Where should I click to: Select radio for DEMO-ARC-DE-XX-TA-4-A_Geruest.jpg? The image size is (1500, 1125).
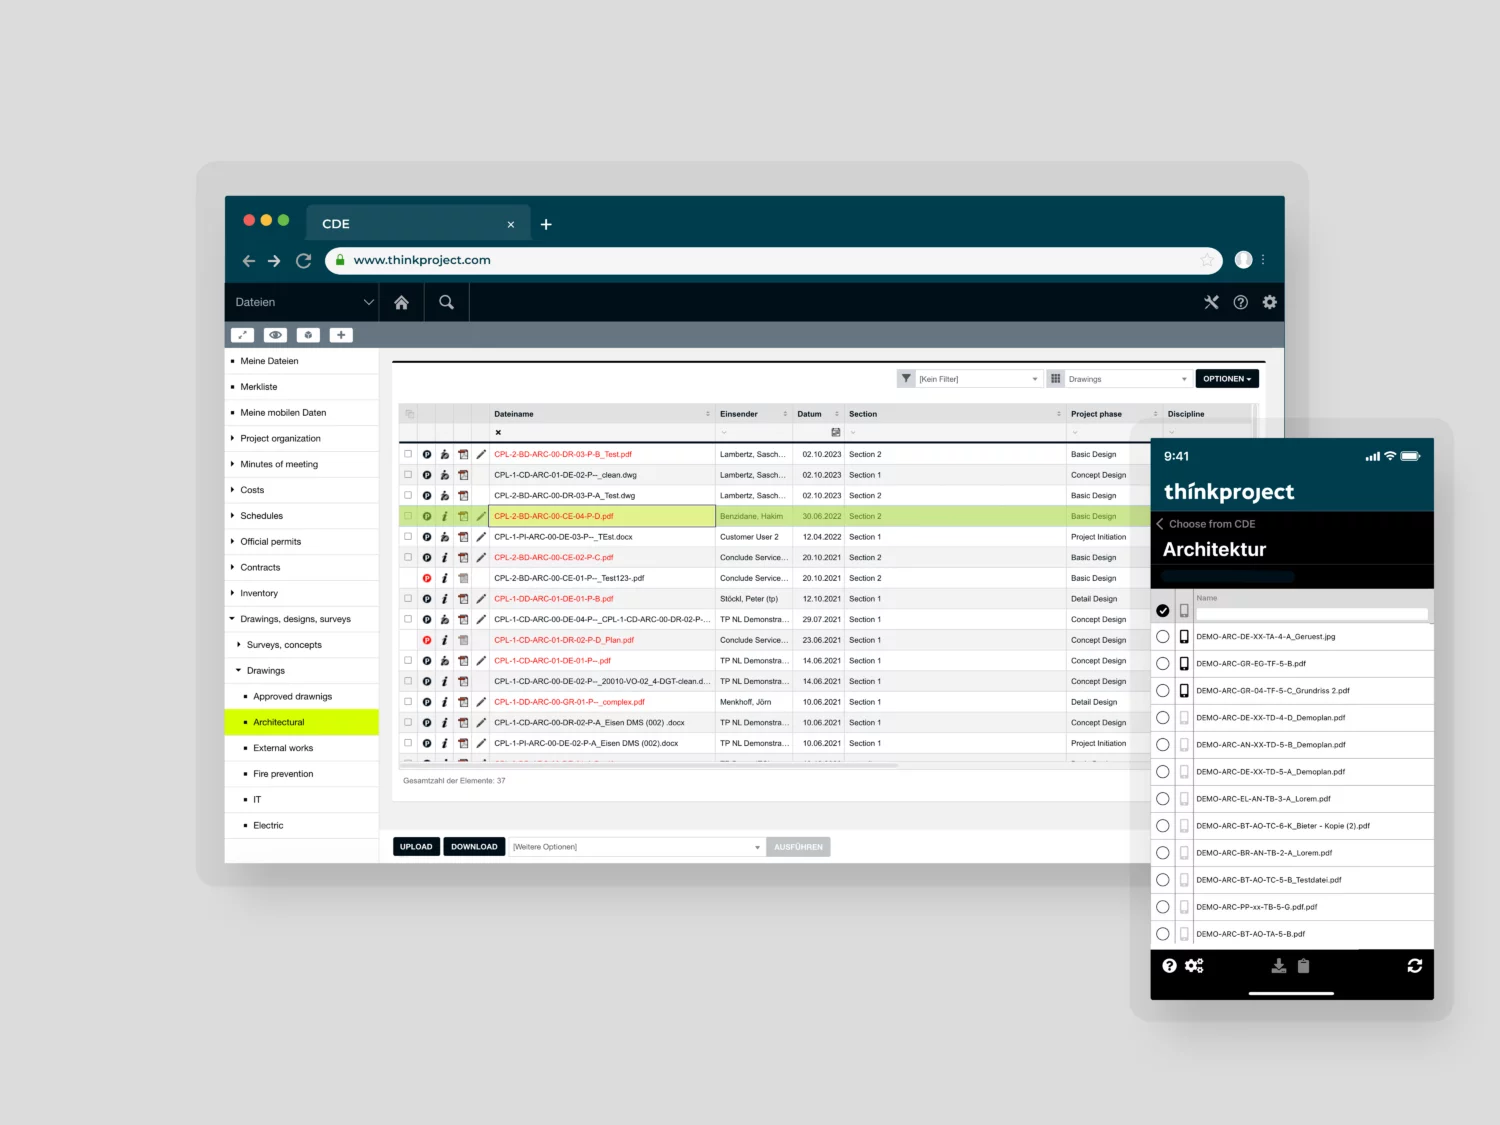coord(1162,637)
